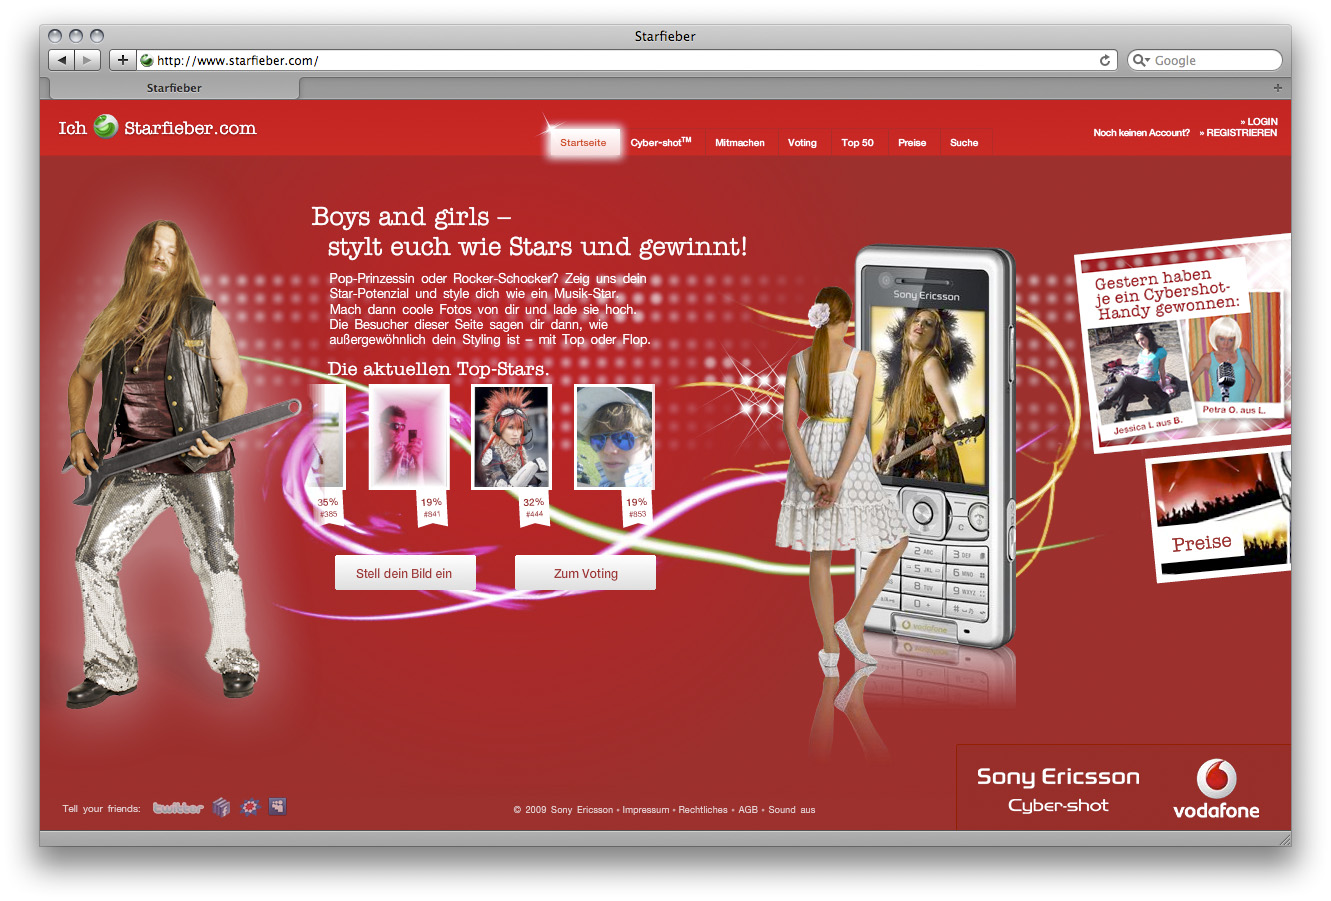Screen dimensions: 1331x901
Task: Open the Cyber-shot navigation tab
Action: [x=660, y=143]
